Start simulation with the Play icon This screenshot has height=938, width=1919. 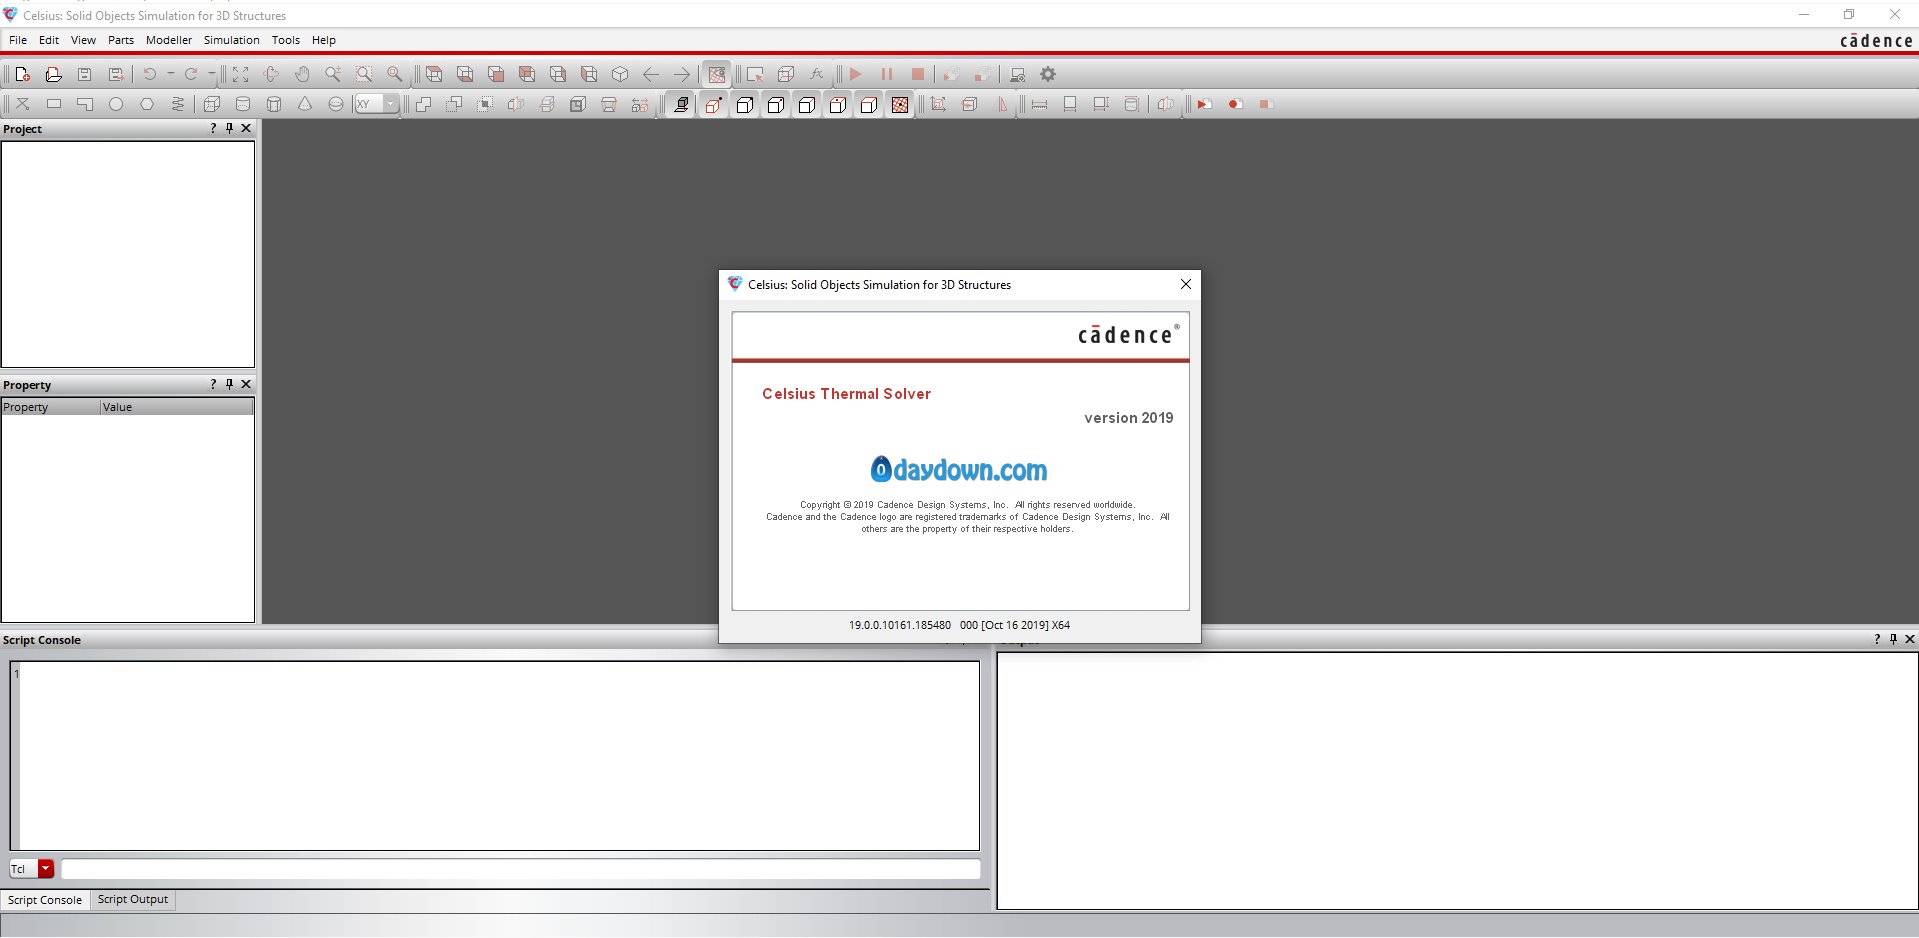tap(855, 74)
